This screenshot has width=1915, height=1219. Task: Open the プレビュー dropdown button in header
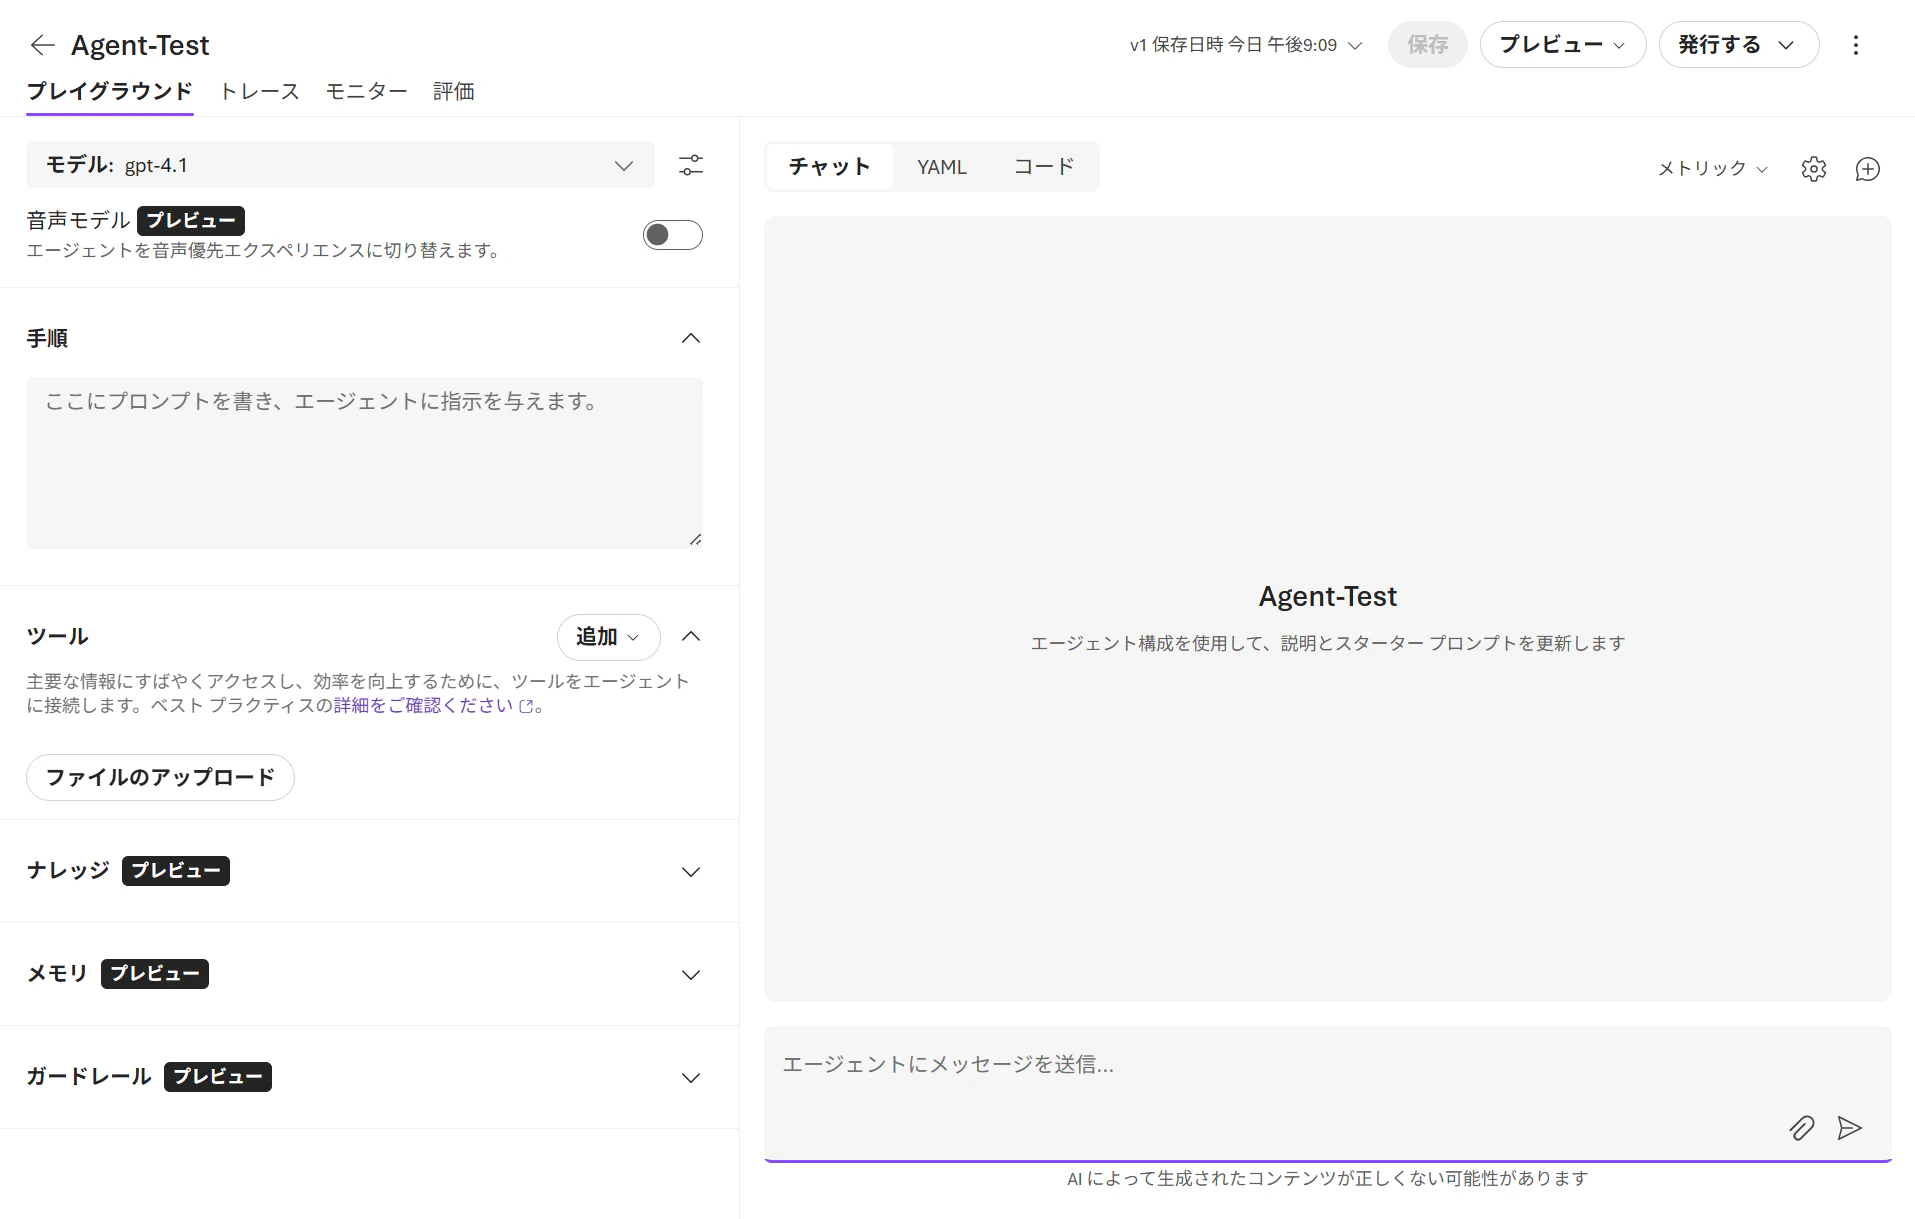click(x=1563, y=45)
